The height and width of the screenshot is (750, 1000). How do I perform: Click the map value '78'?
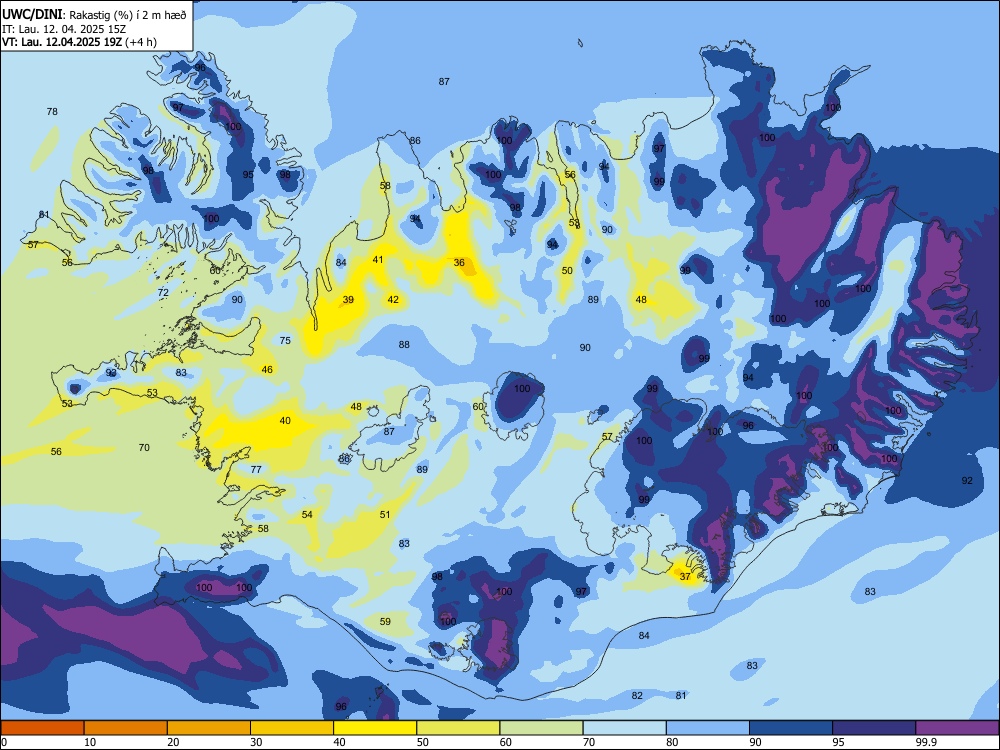pos(52,112)
